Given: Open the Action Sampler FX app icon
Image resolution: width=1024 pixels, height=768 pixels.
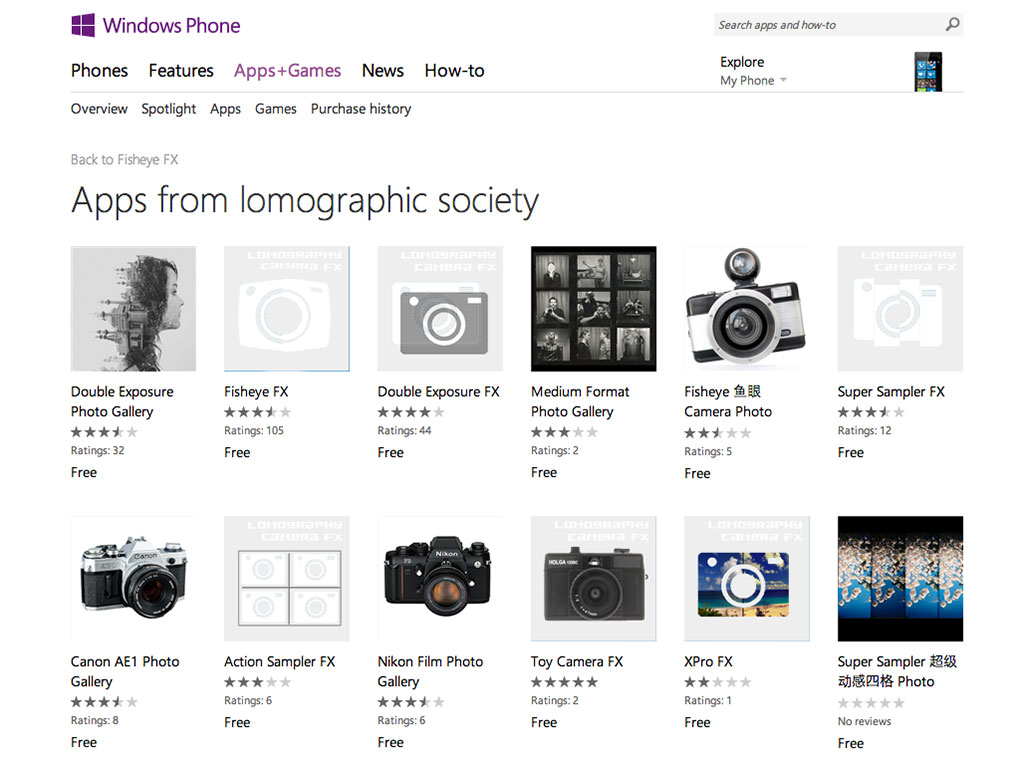Looking at the screenshot, I should tap(286, 579).
